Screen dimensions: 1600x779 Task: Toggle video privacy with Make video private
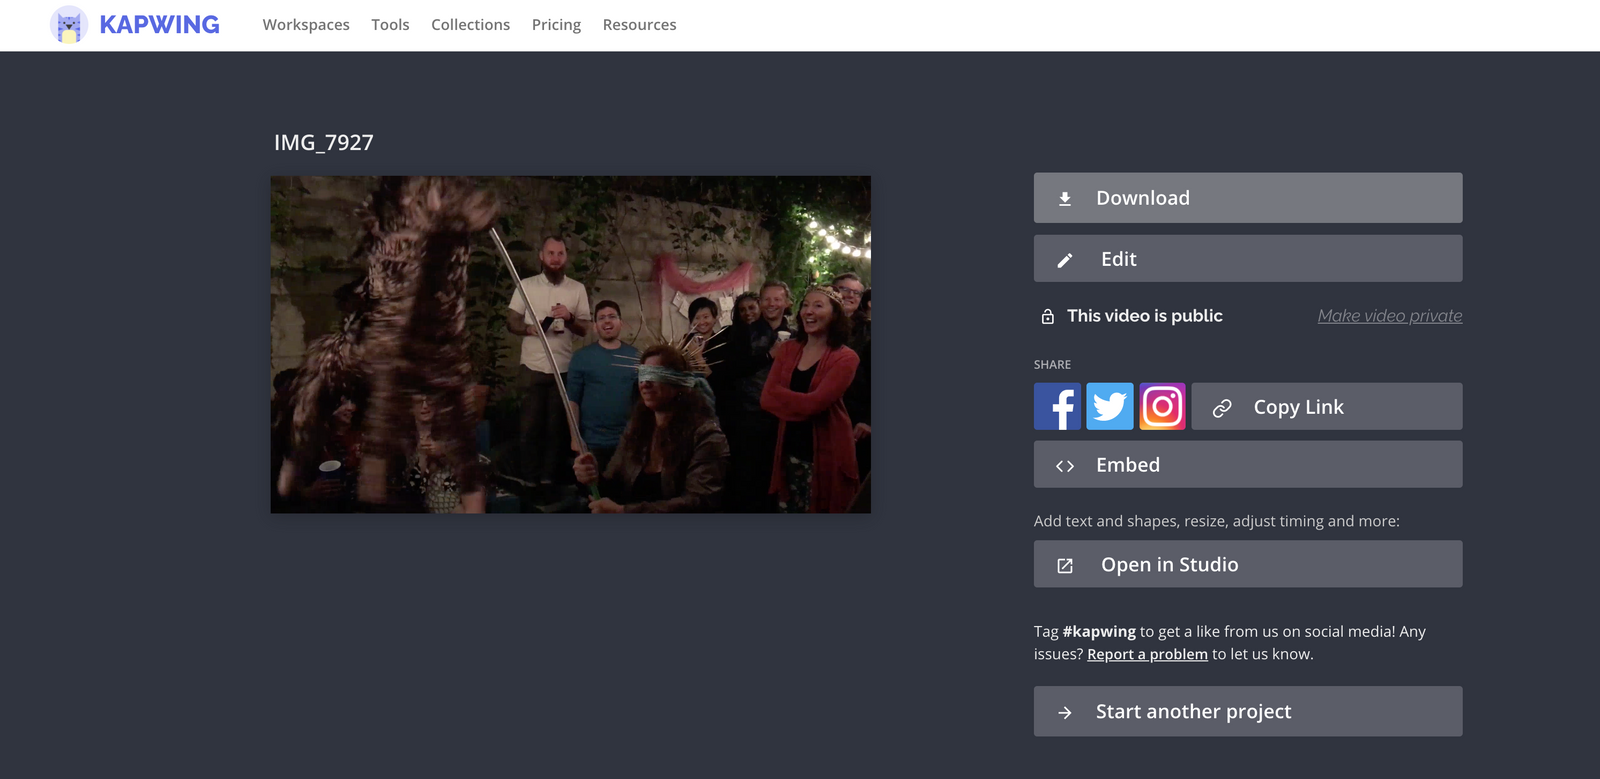pyautogui.click(x=1389, y=316)
